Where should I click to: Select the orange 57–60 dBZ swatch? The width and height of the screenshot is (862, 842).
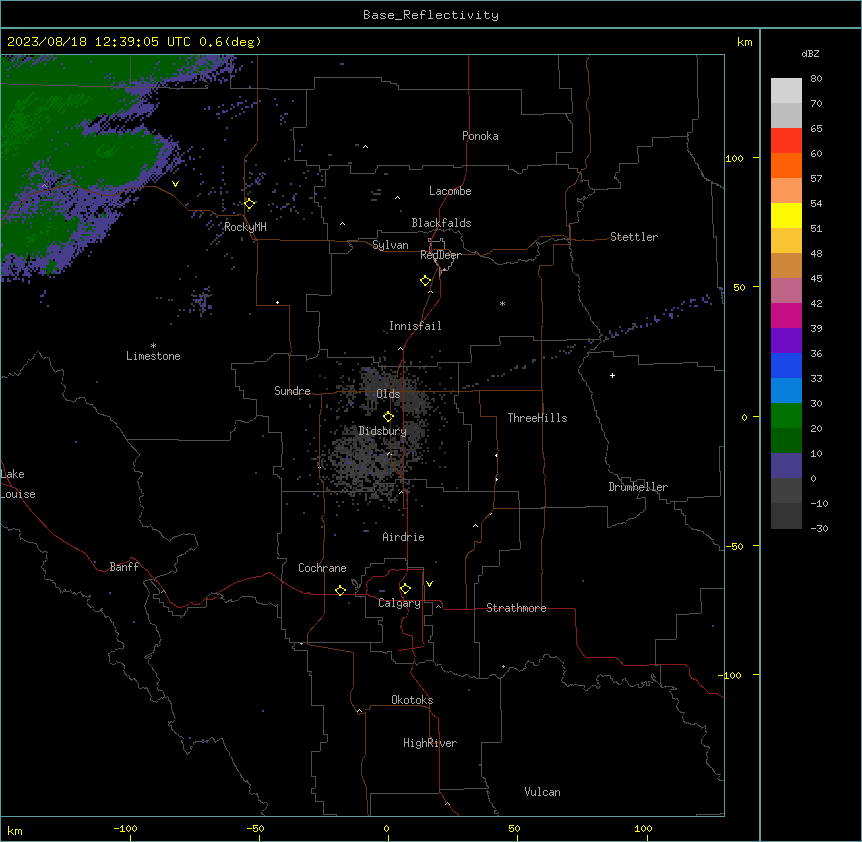click(786, 165)
